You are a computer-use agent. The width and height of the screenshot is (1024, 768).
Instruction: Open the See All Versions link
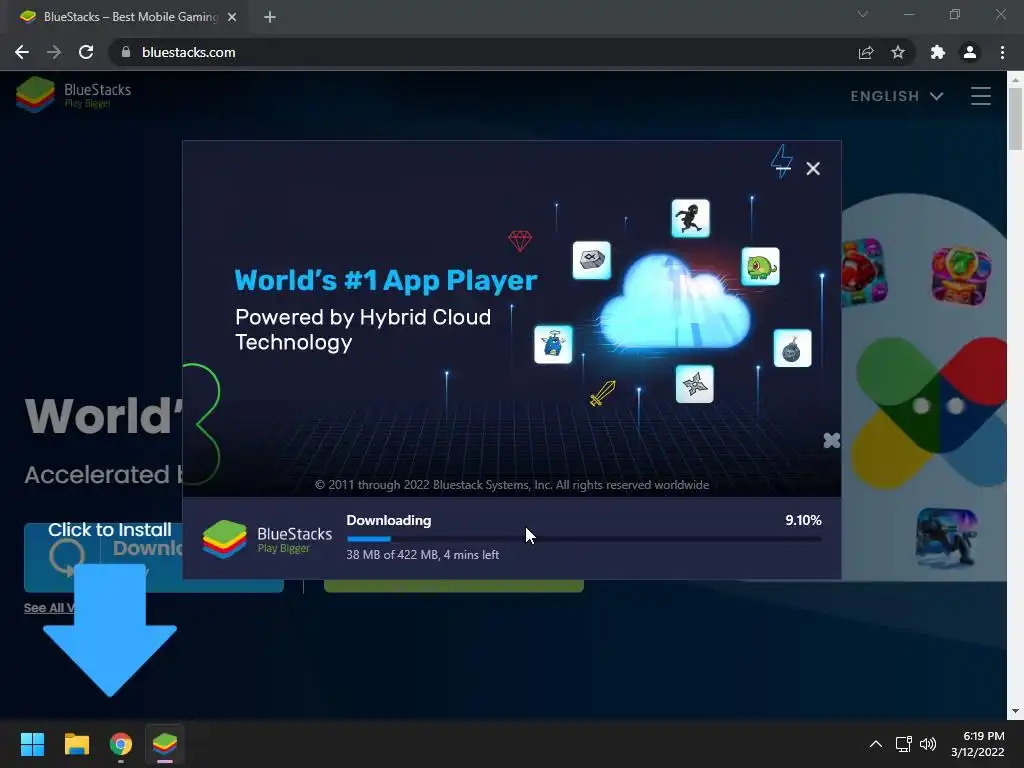(48, 608)
